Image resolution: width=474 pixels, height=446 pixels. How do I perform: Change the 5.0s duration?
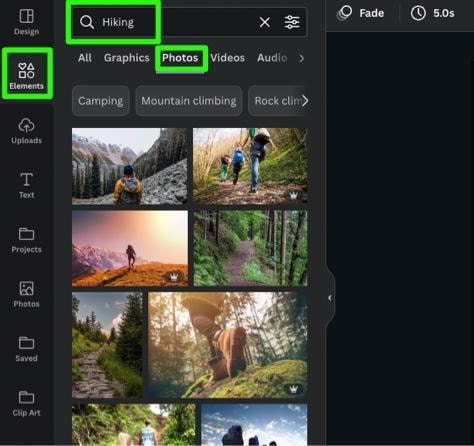point(432,13)
